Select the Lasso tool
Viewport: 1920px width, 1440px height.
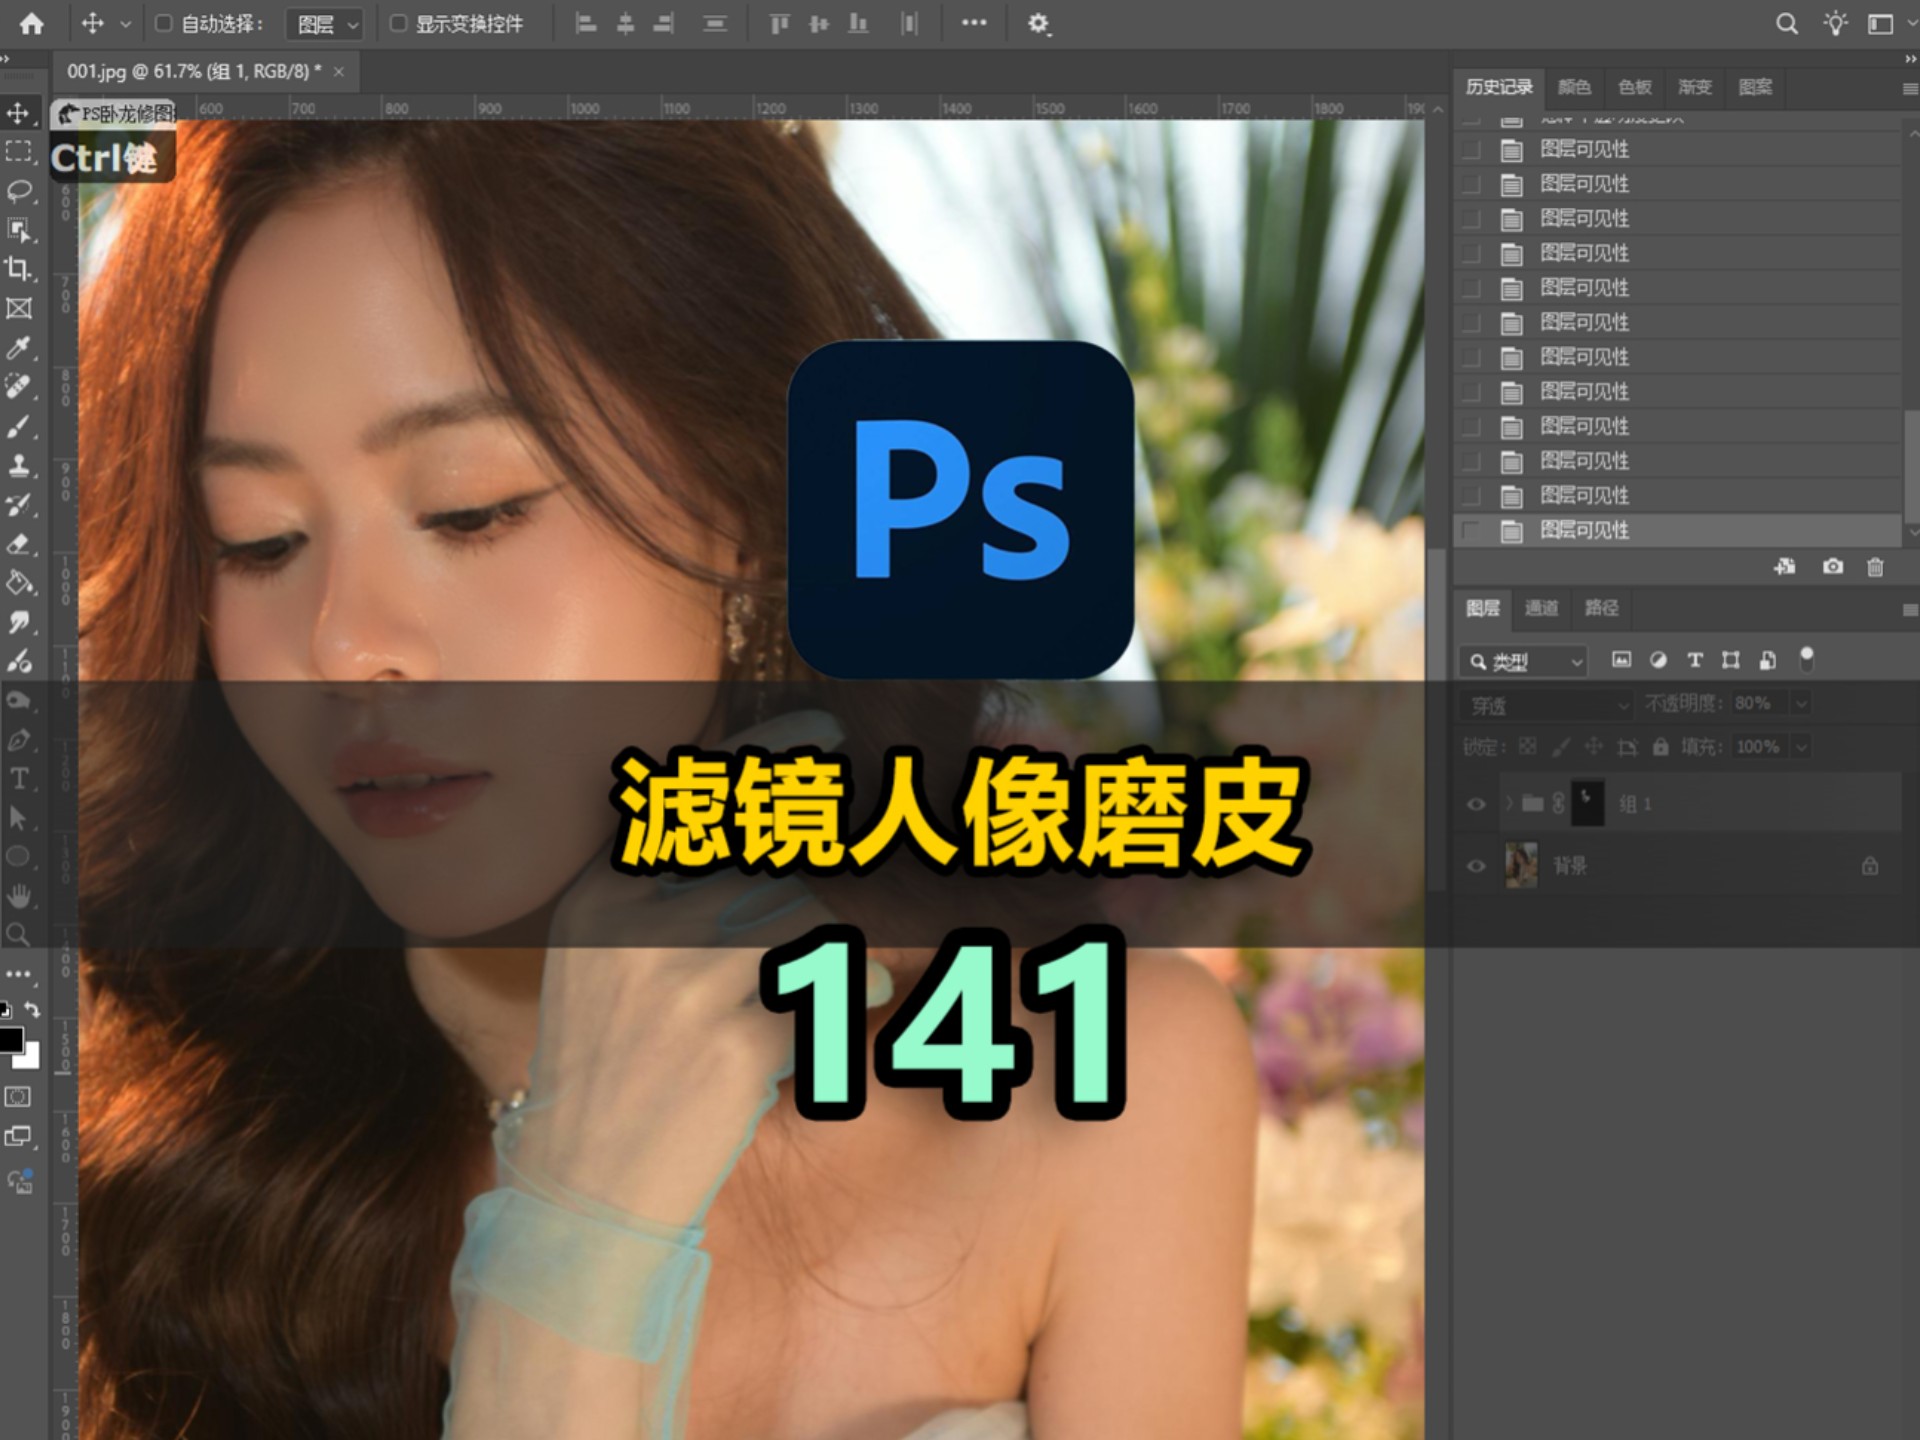[x=18, y=190]
